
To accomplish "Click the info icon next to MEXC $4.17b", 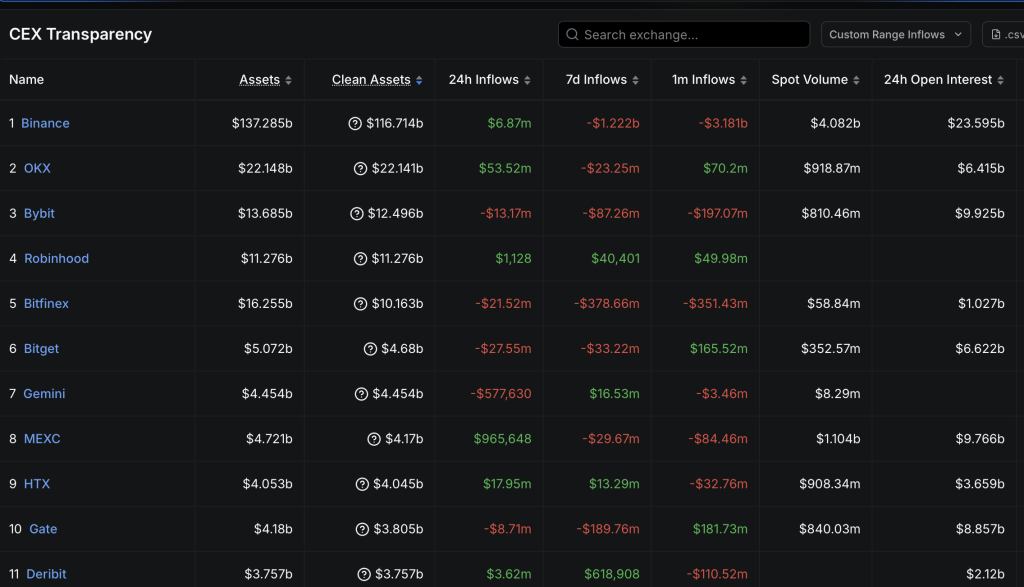I will 374,439.
